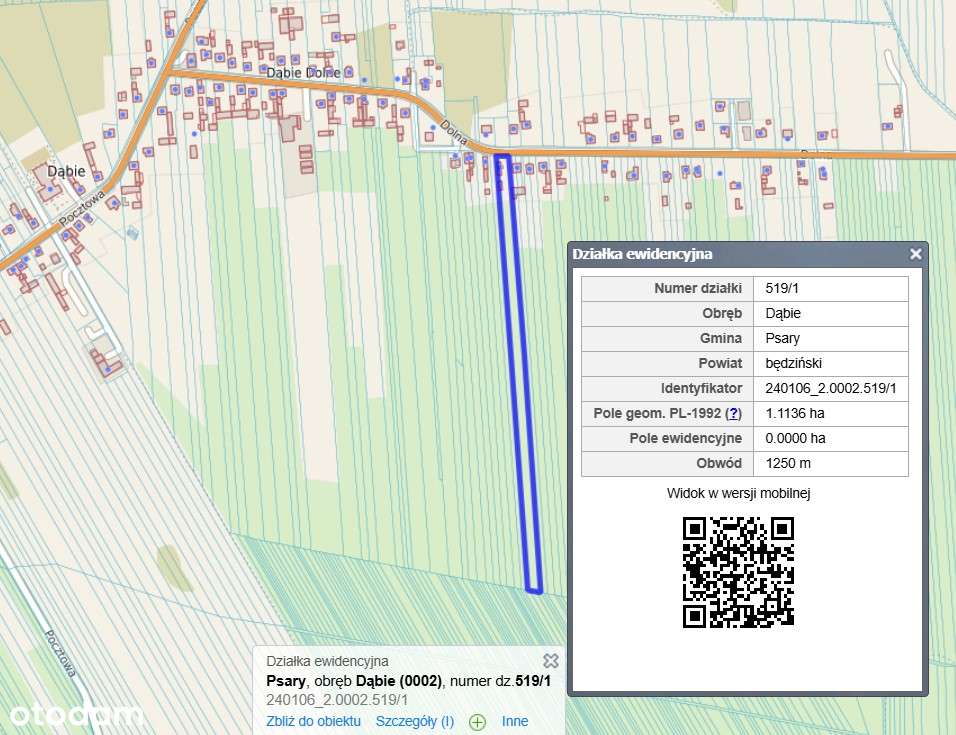The image size is (956, 735).
Task: Click the Dąbie village label on map
Action: pyautogui.click(x=66, y=171)
